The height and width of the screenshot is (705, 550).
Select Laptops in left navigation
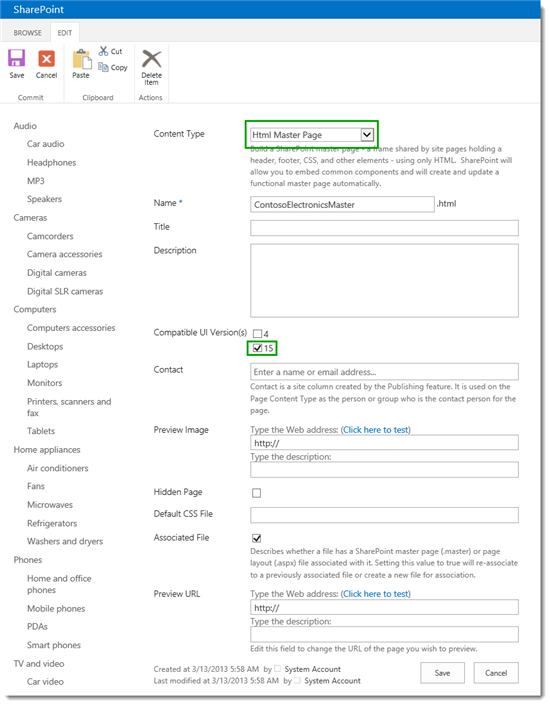click(x=42, y=364)
